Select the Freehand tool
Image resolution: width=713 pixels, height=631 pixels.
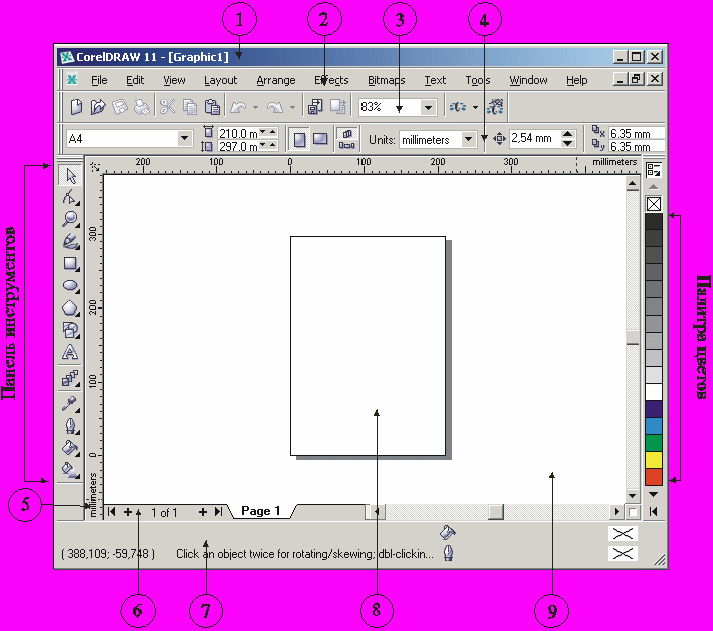click(70, 241)
